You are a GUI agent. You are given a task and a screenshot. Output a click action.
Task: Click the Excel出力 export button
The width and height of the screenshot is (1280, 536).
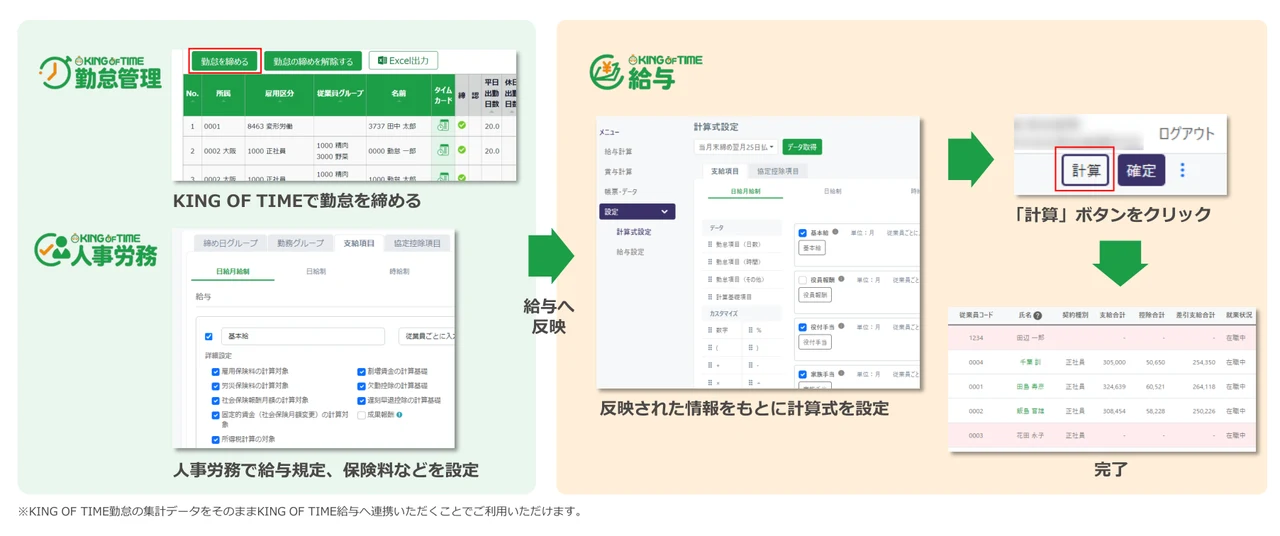403,61
